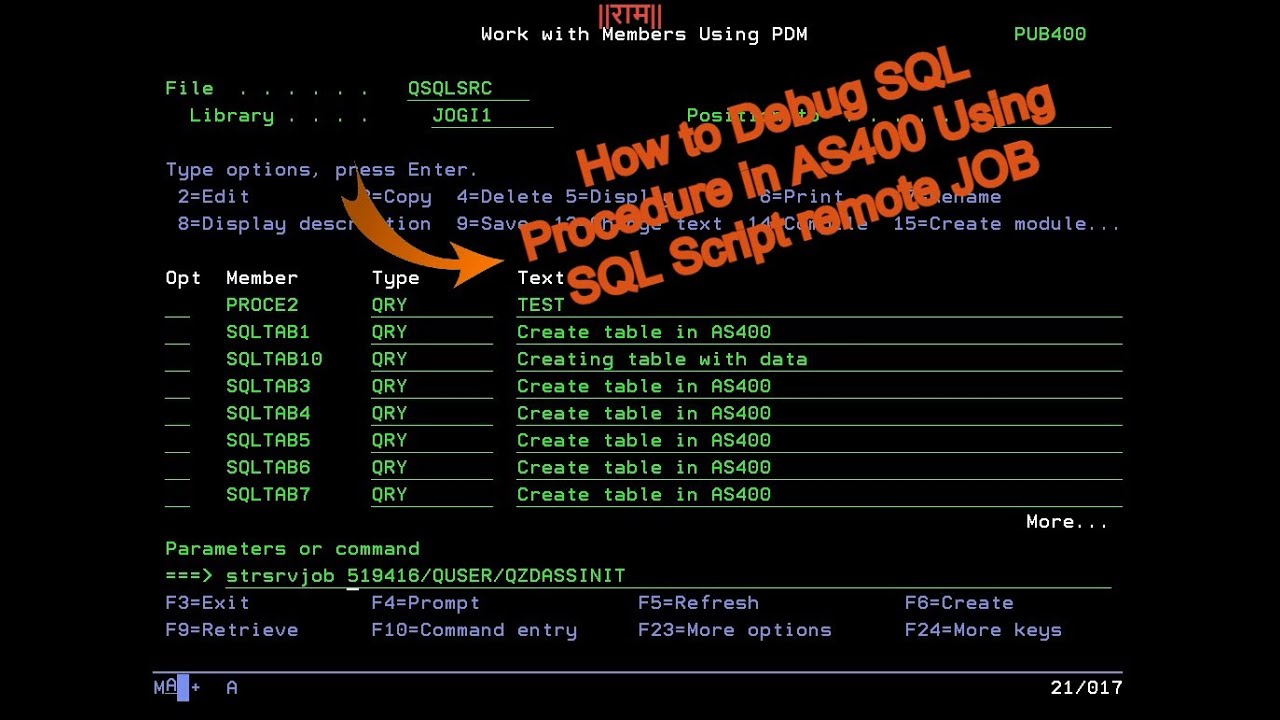Viewport: 1280px width, 720px height.
Task: Click the QRY type field of PROCE2
Action: click(432, 306)
